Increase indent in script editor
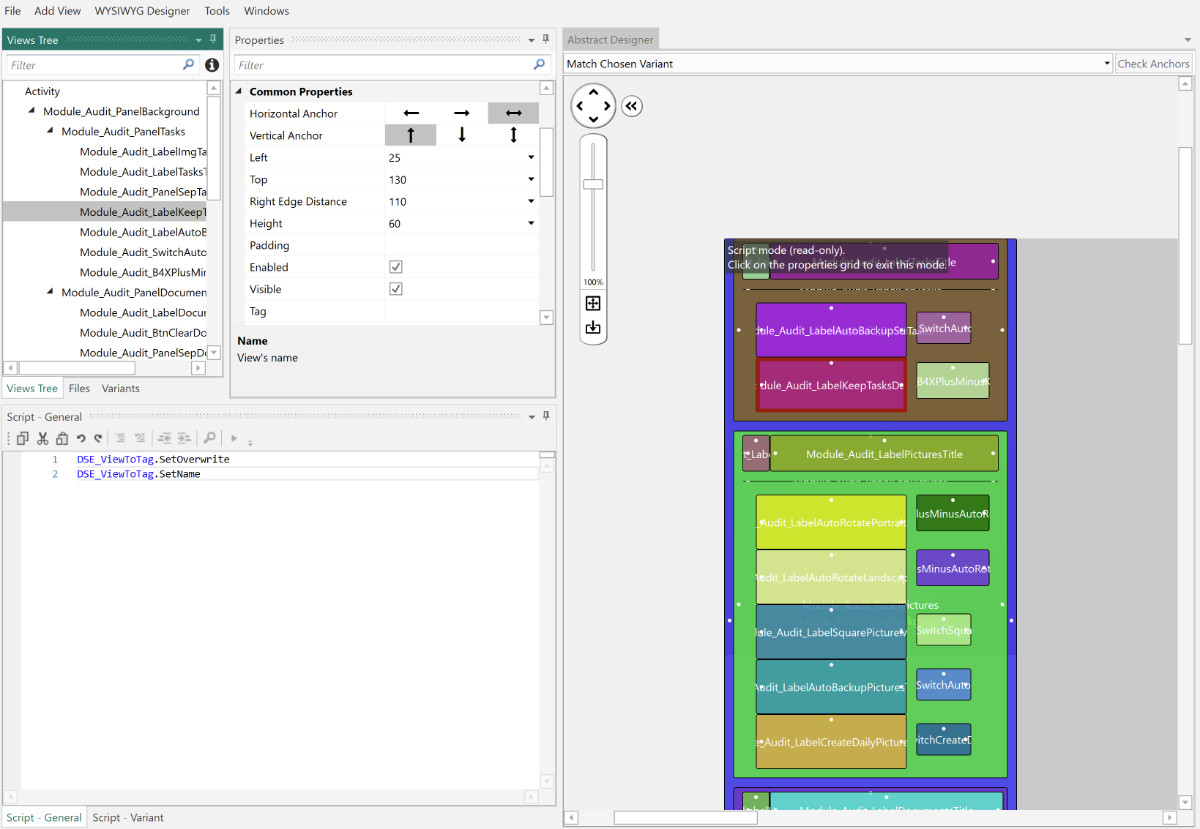1200x829 pixels. coord(184,438)
